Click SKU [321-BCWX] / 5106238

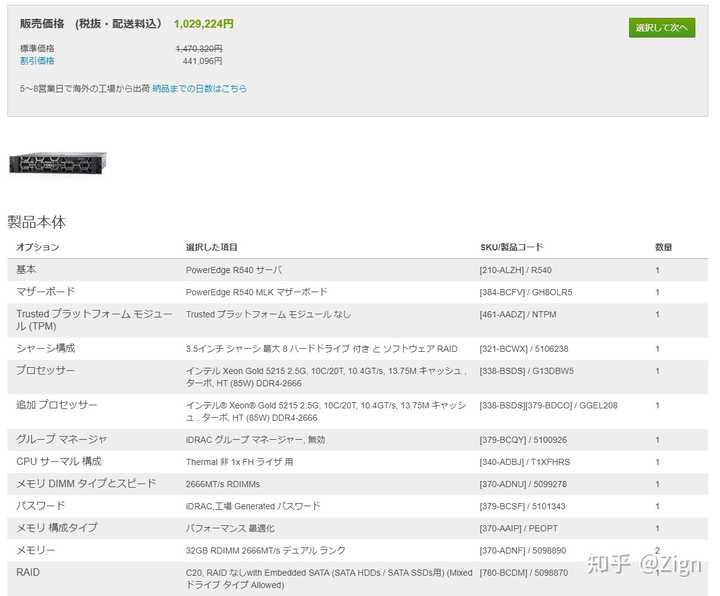(524, 349)
